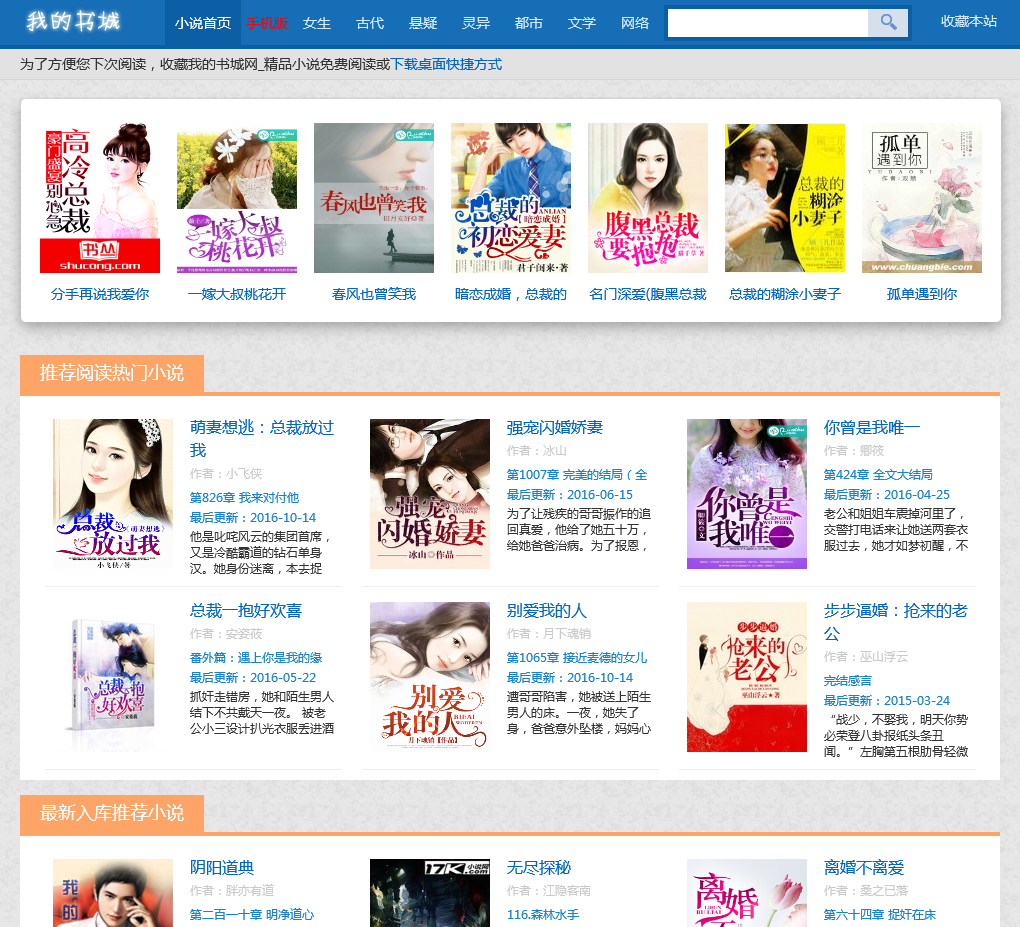Open chapter 番外篇：遇上你是我的缘

pos(256,658)
